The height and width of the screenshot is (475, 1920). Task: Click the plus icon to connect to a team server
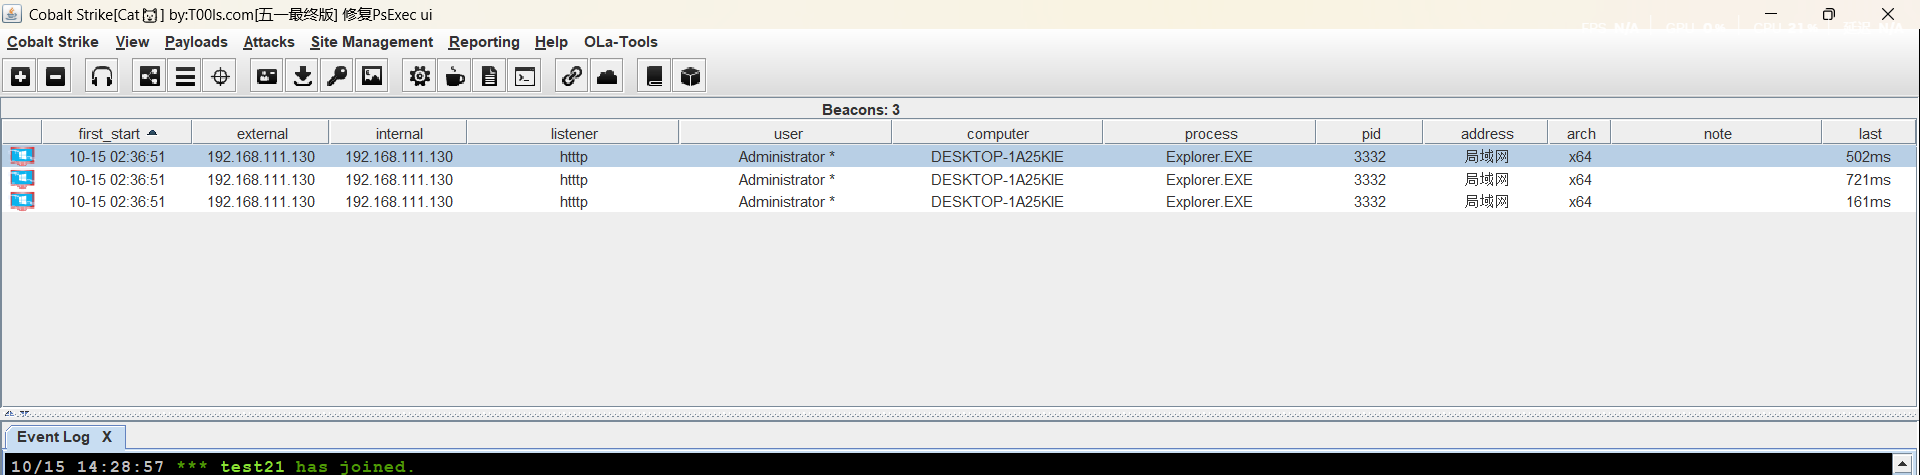coord(20,76)
